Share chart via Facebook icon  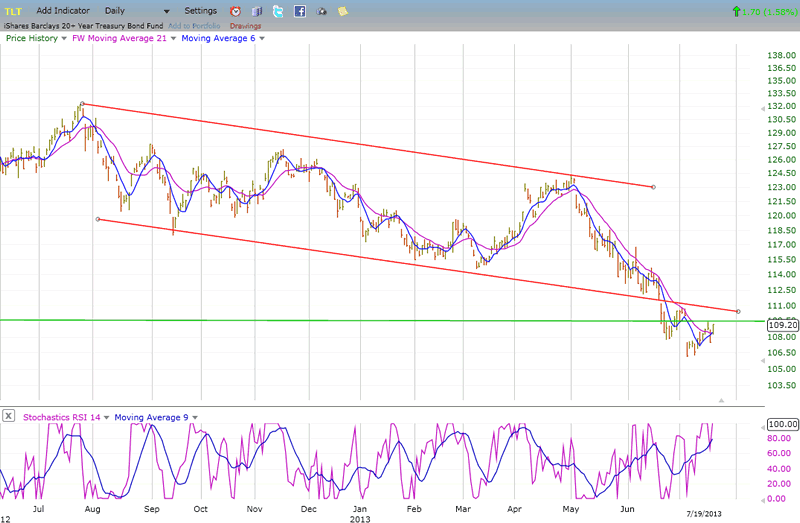(x=299, y=11)
